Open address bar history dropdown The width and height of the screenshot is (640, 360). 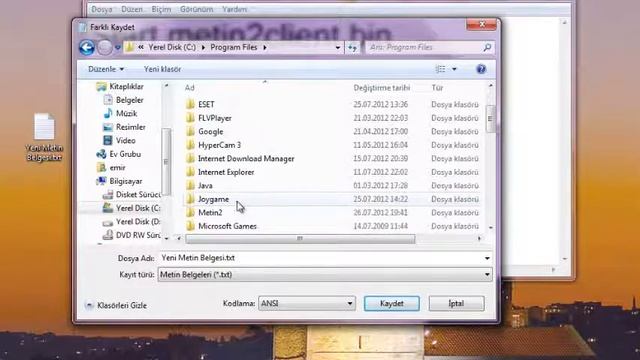338,47
